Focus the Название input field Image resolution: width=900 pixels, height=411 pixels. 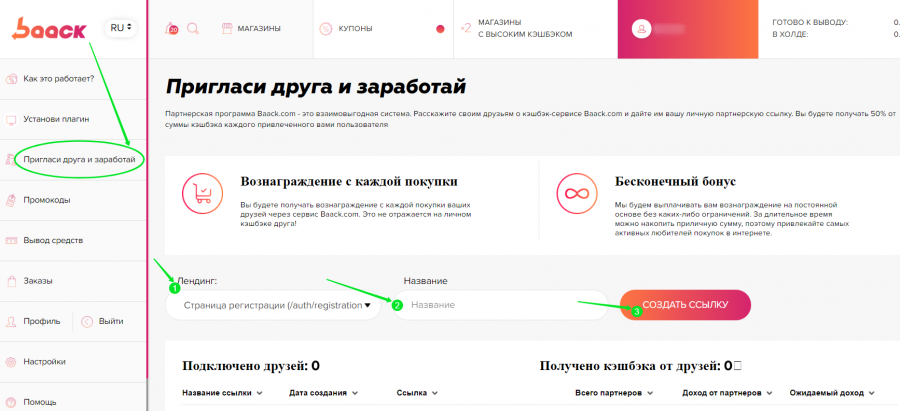click(x=499, y=305)
